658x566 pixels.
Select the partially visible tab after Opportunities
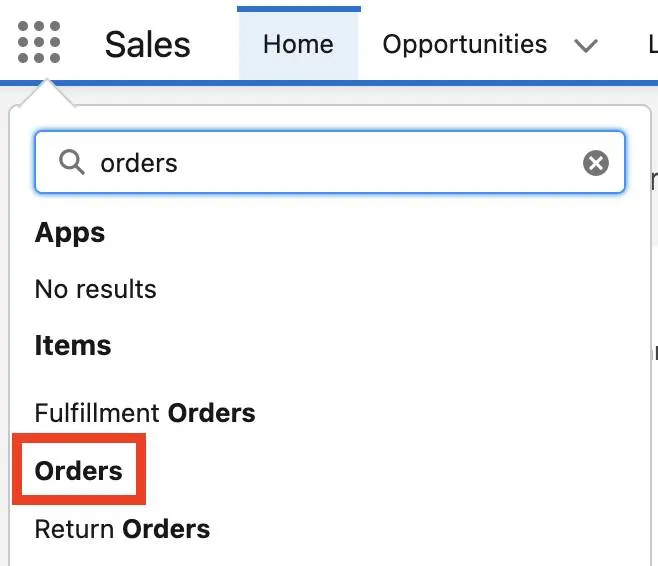[653, 44]
